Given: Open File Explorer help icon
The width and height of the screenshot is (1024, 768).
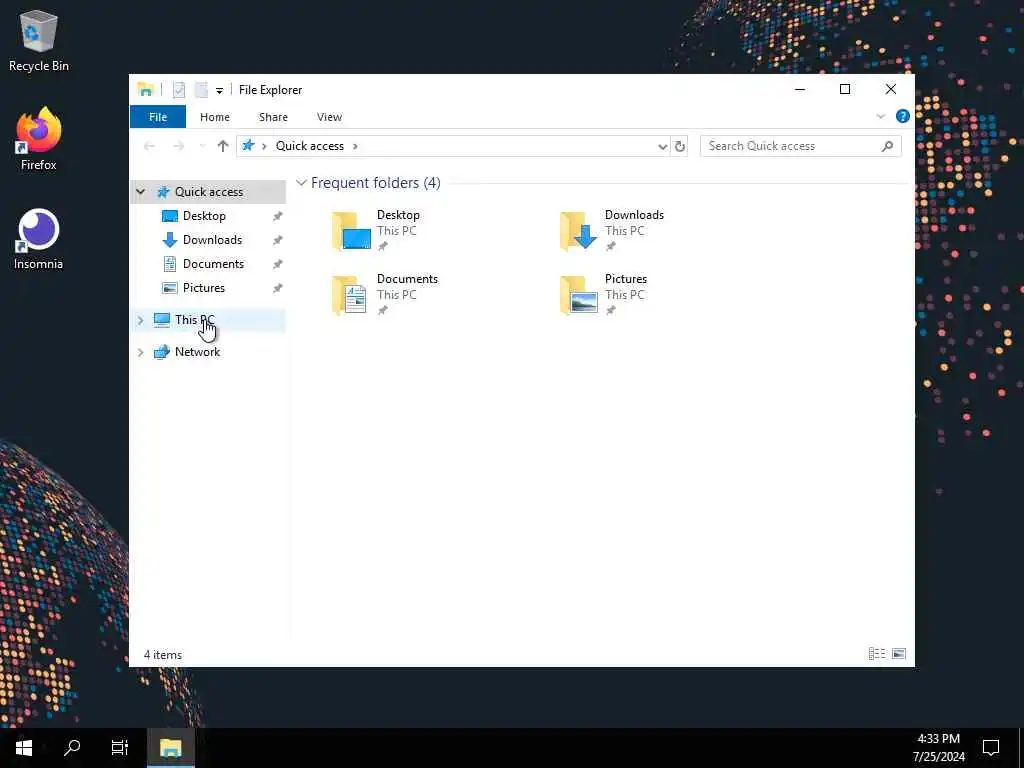Looking at the screenshot, I should (903, 116).
